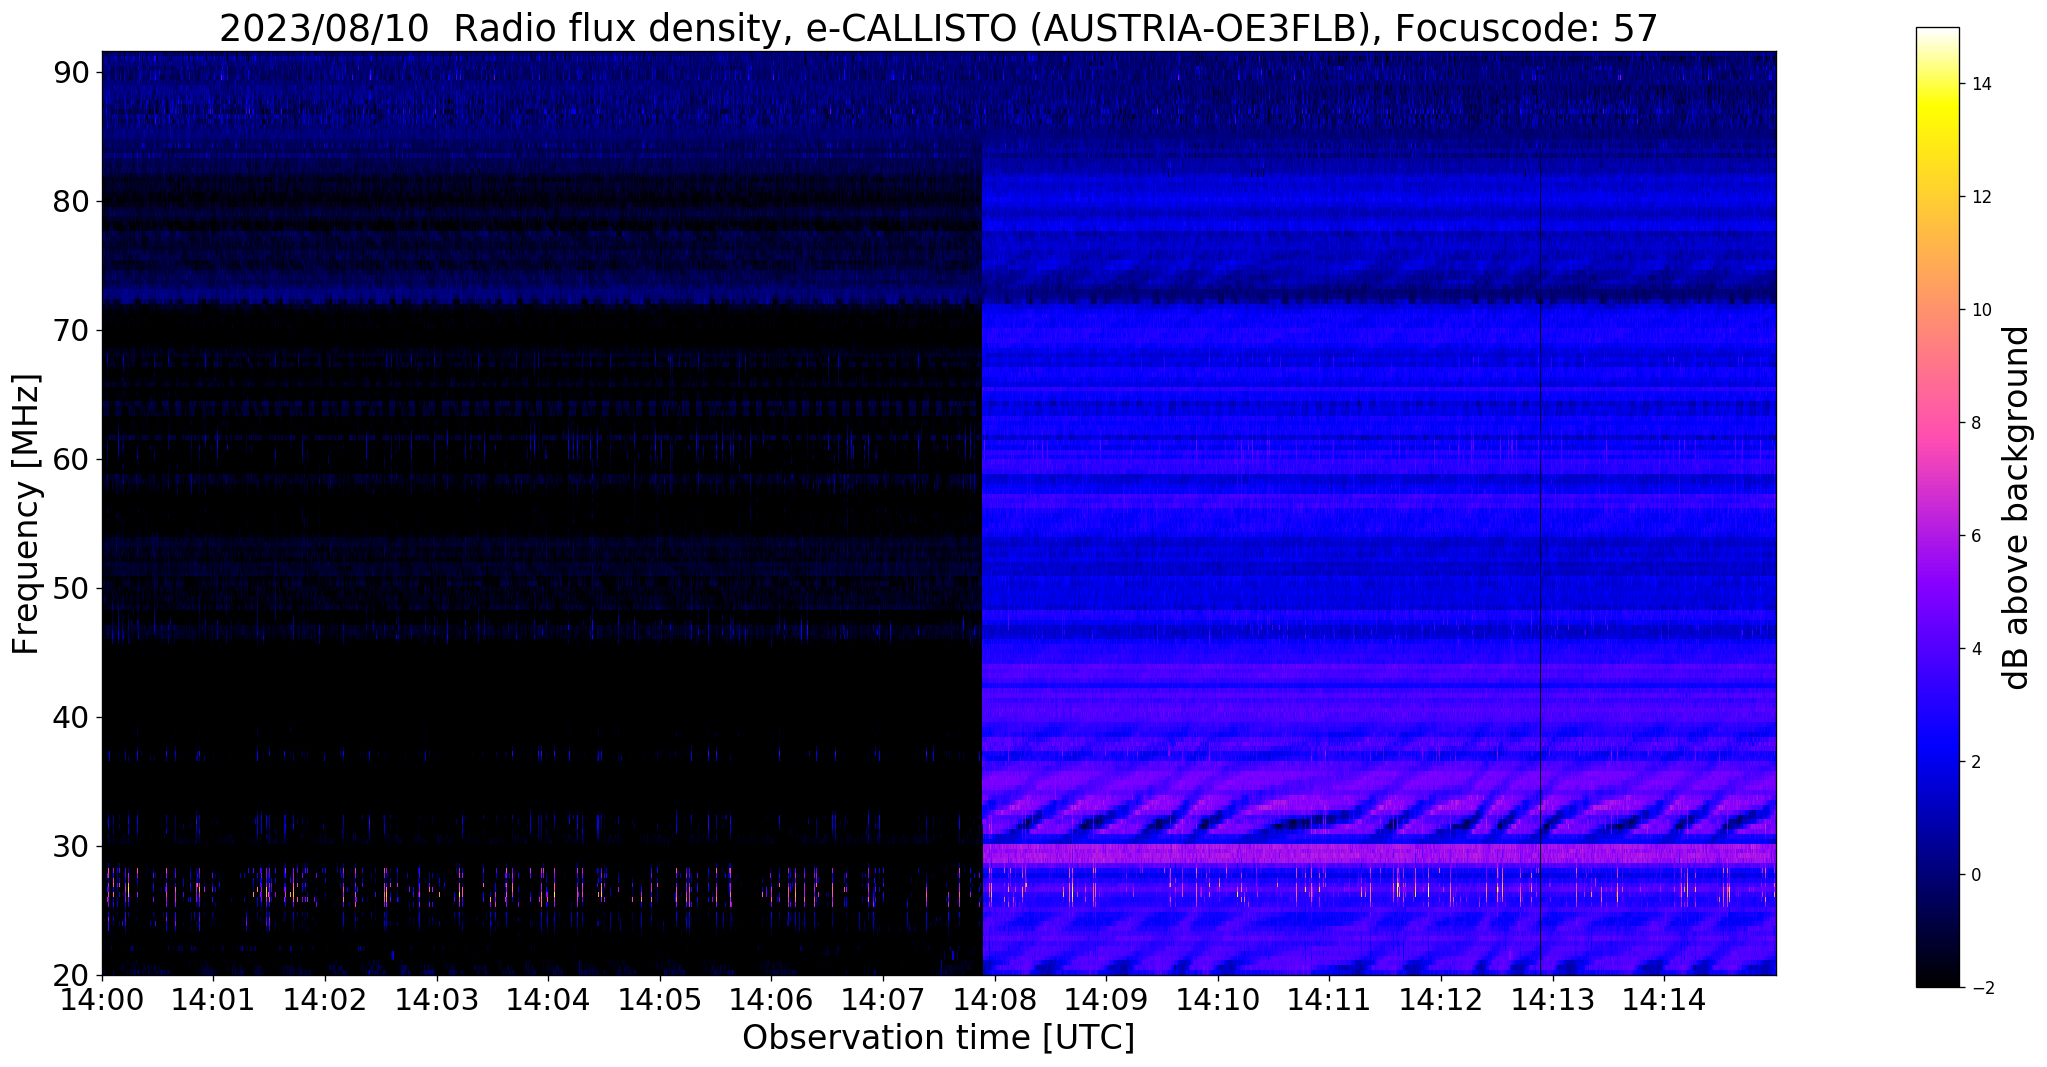This screenshot has height=1067, width=2047.
Task: Click the 80 MHz frequency tick label
Action: point(71,201)
